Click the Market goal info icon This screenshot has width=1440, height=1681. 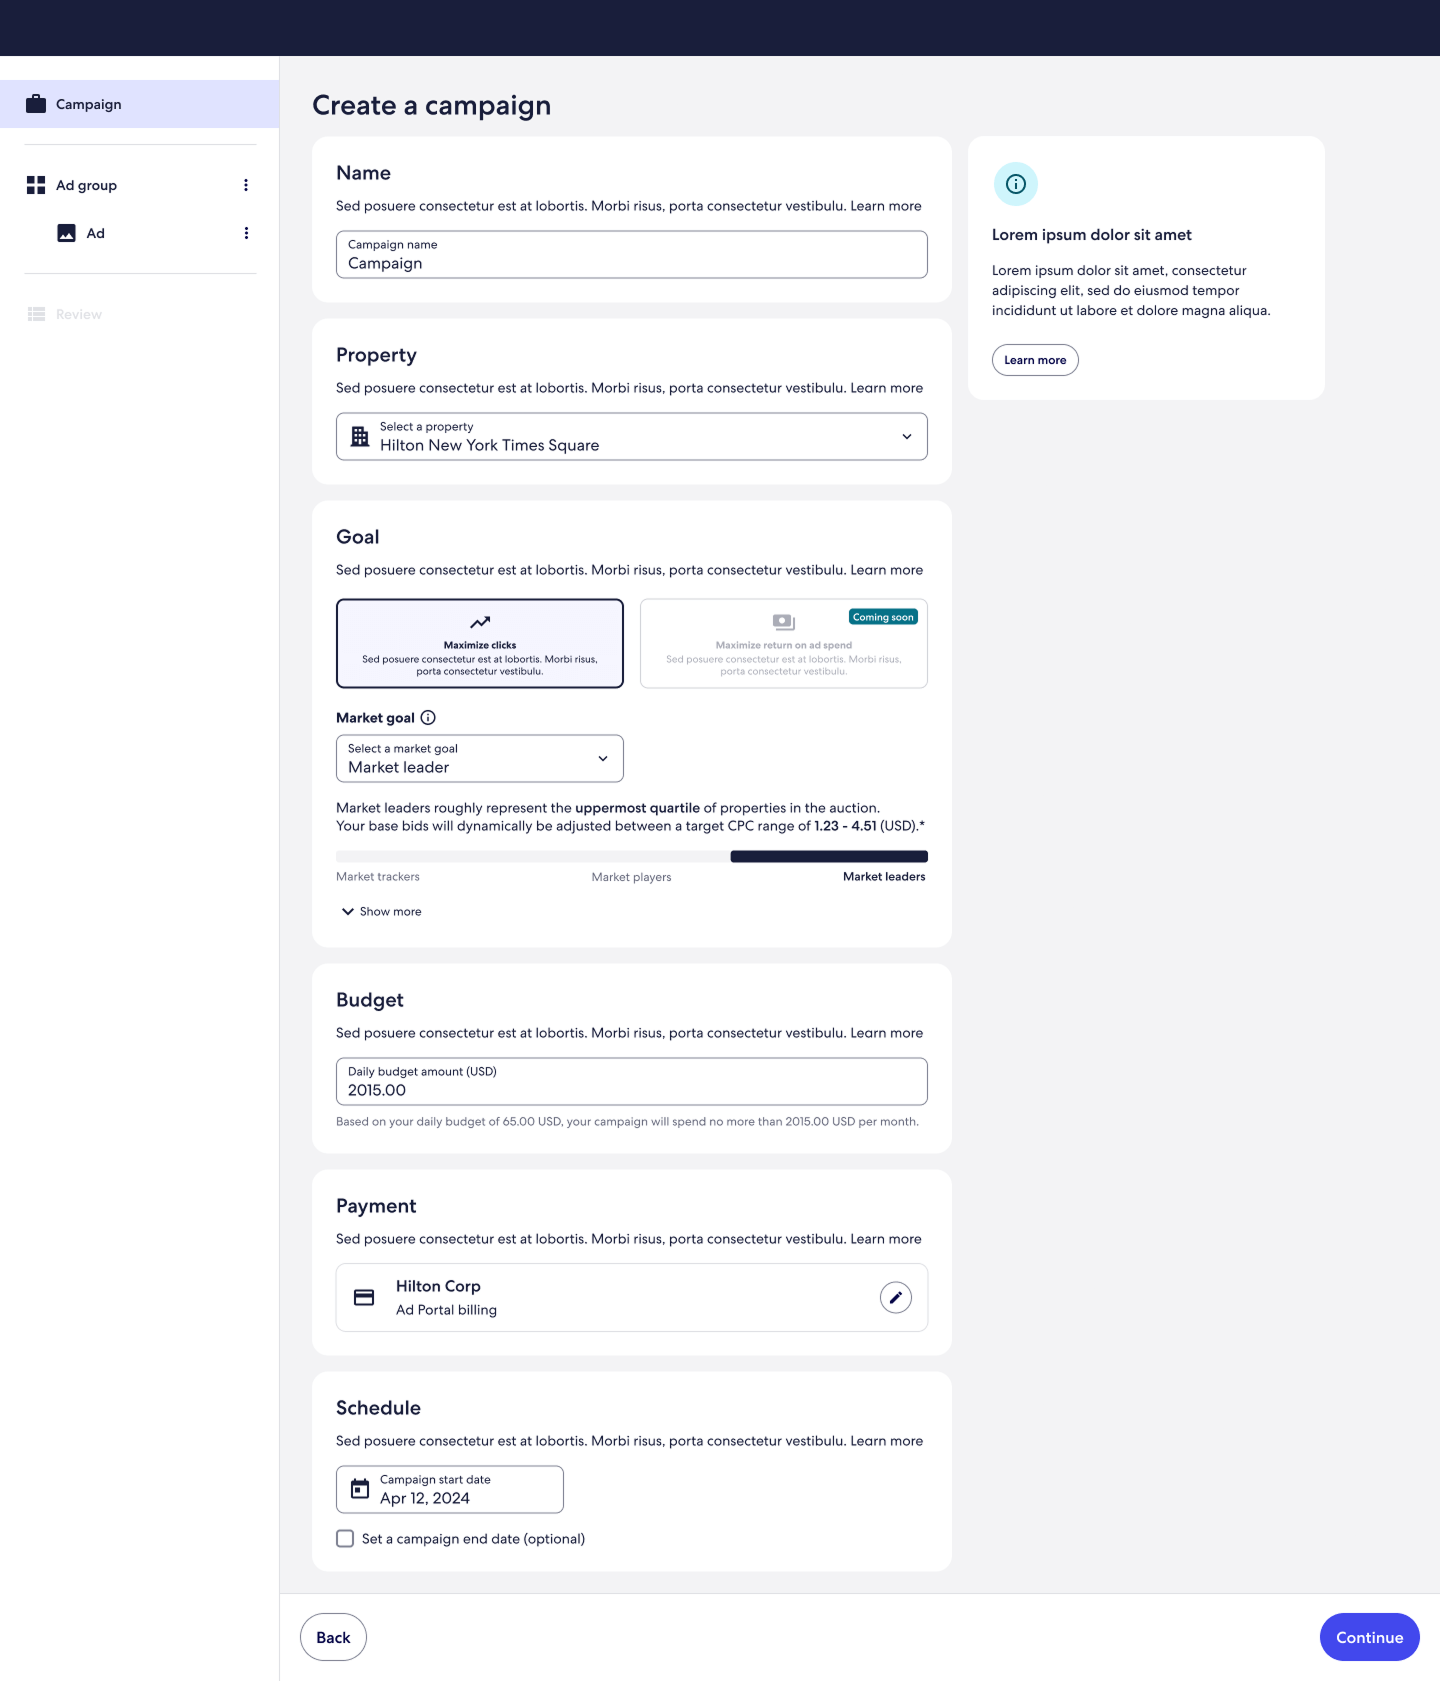428,718
